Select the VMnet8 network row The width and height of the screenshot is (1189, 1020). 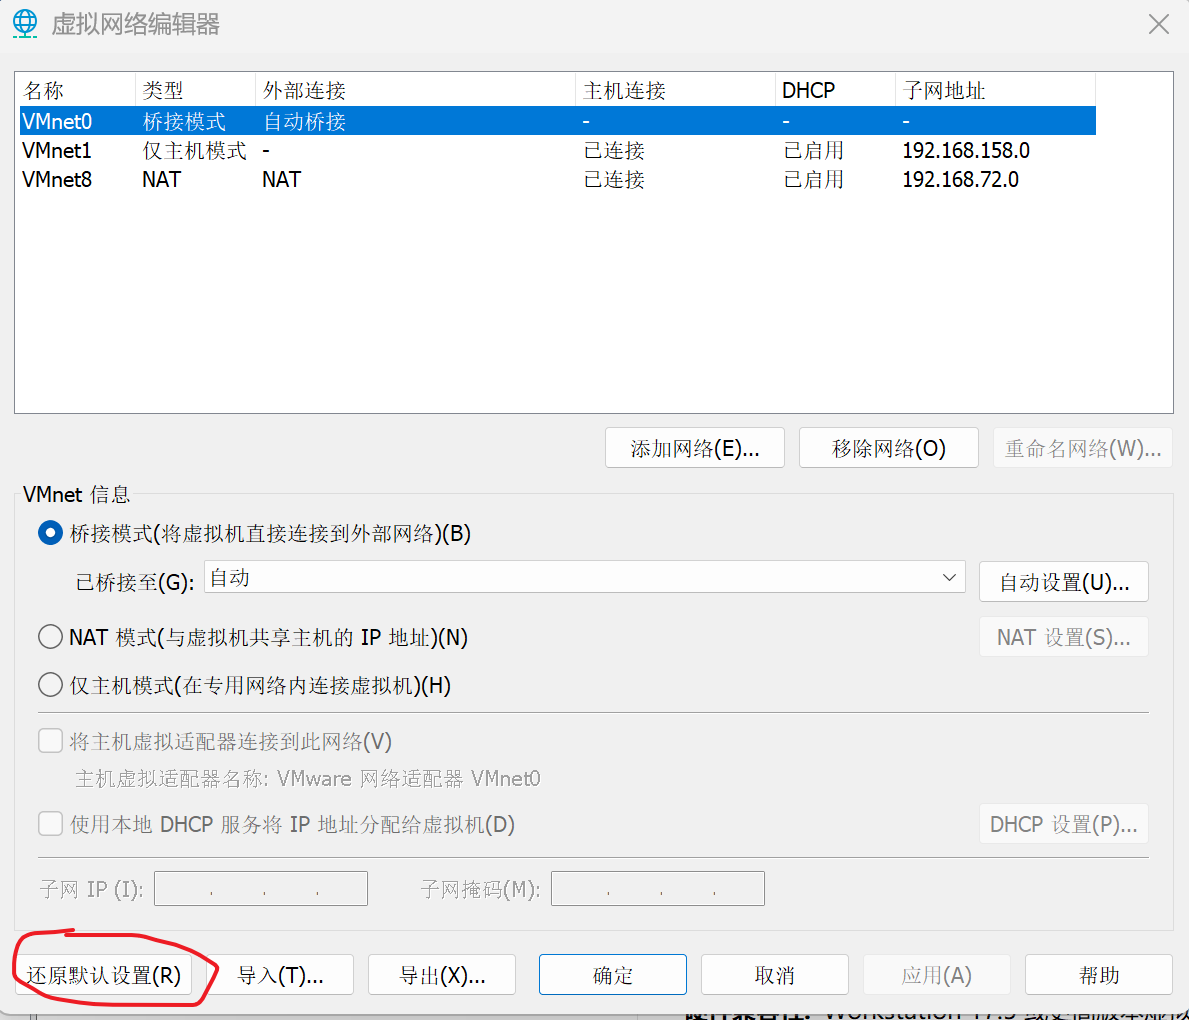pyautogui.click(x=557, y=179)
